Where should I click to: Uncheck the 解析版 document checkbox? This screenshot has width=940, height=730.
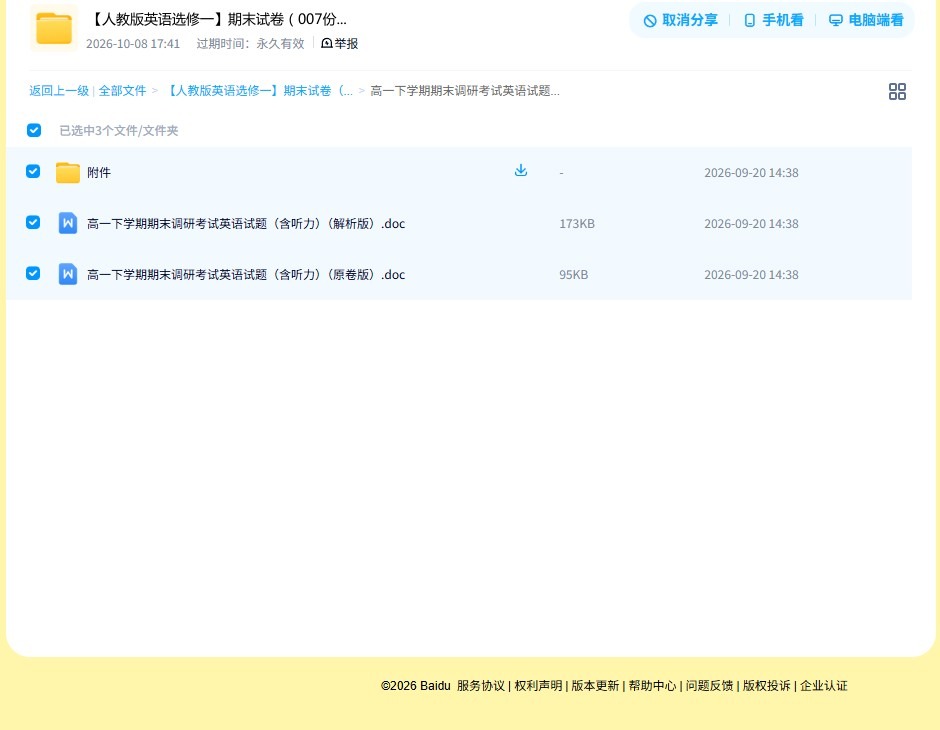33,222
